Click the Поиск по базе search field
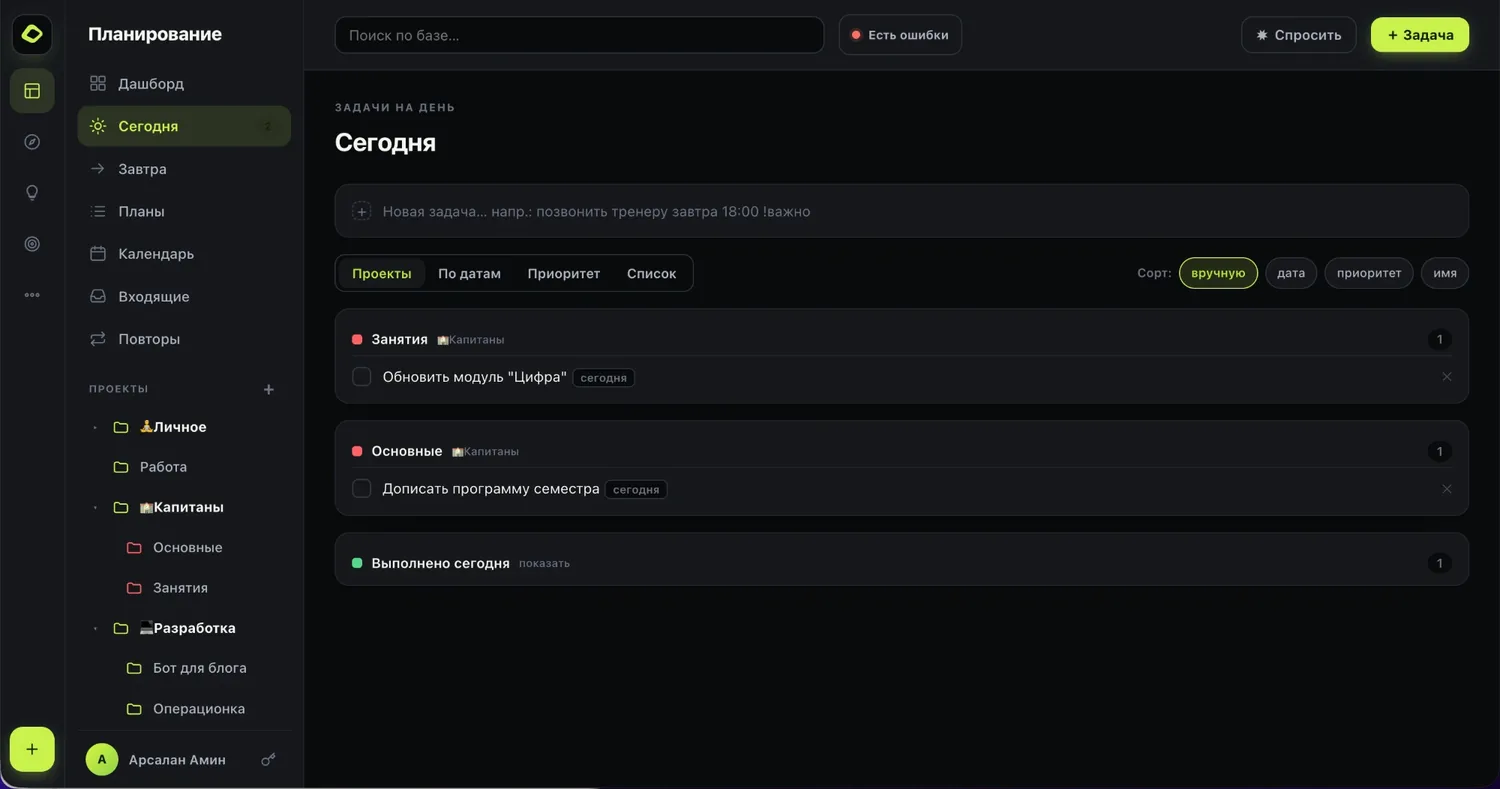1500x789 pixels. (x=579, y=35)
